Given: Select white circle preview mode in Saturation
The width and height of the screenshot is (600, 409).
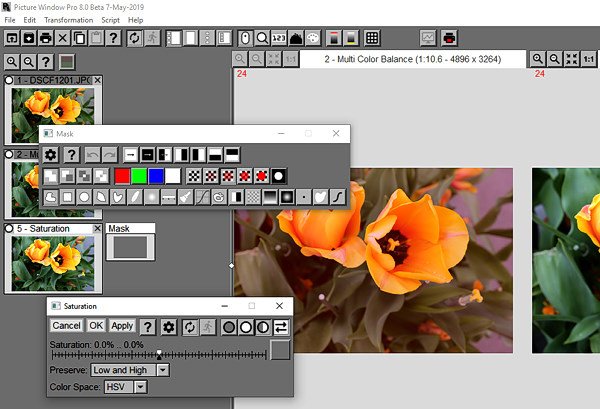Looking at the screenshot, I should click(x=246, y=327).
